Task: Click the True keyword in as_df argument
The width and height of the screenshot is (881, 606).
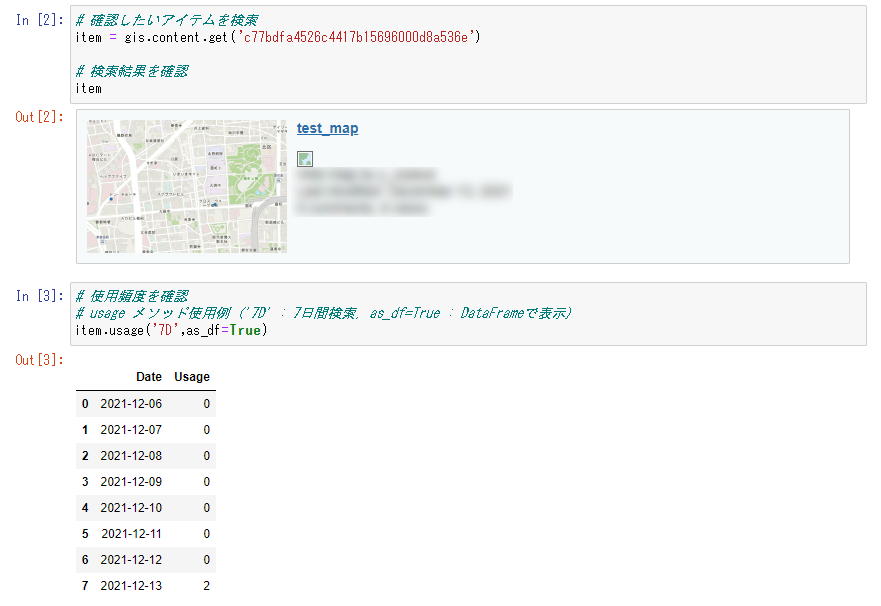Action: (x=245, y=330)
